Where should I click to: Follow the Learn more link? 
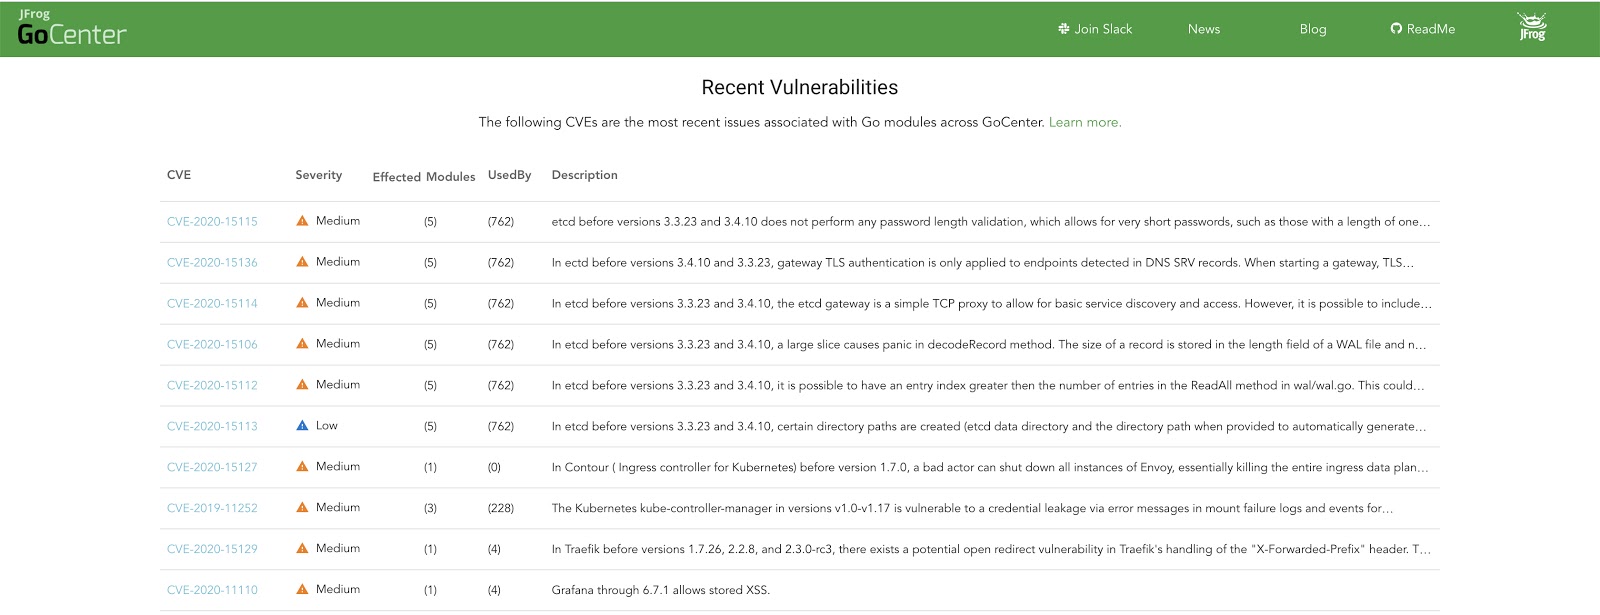(1085, 122)
